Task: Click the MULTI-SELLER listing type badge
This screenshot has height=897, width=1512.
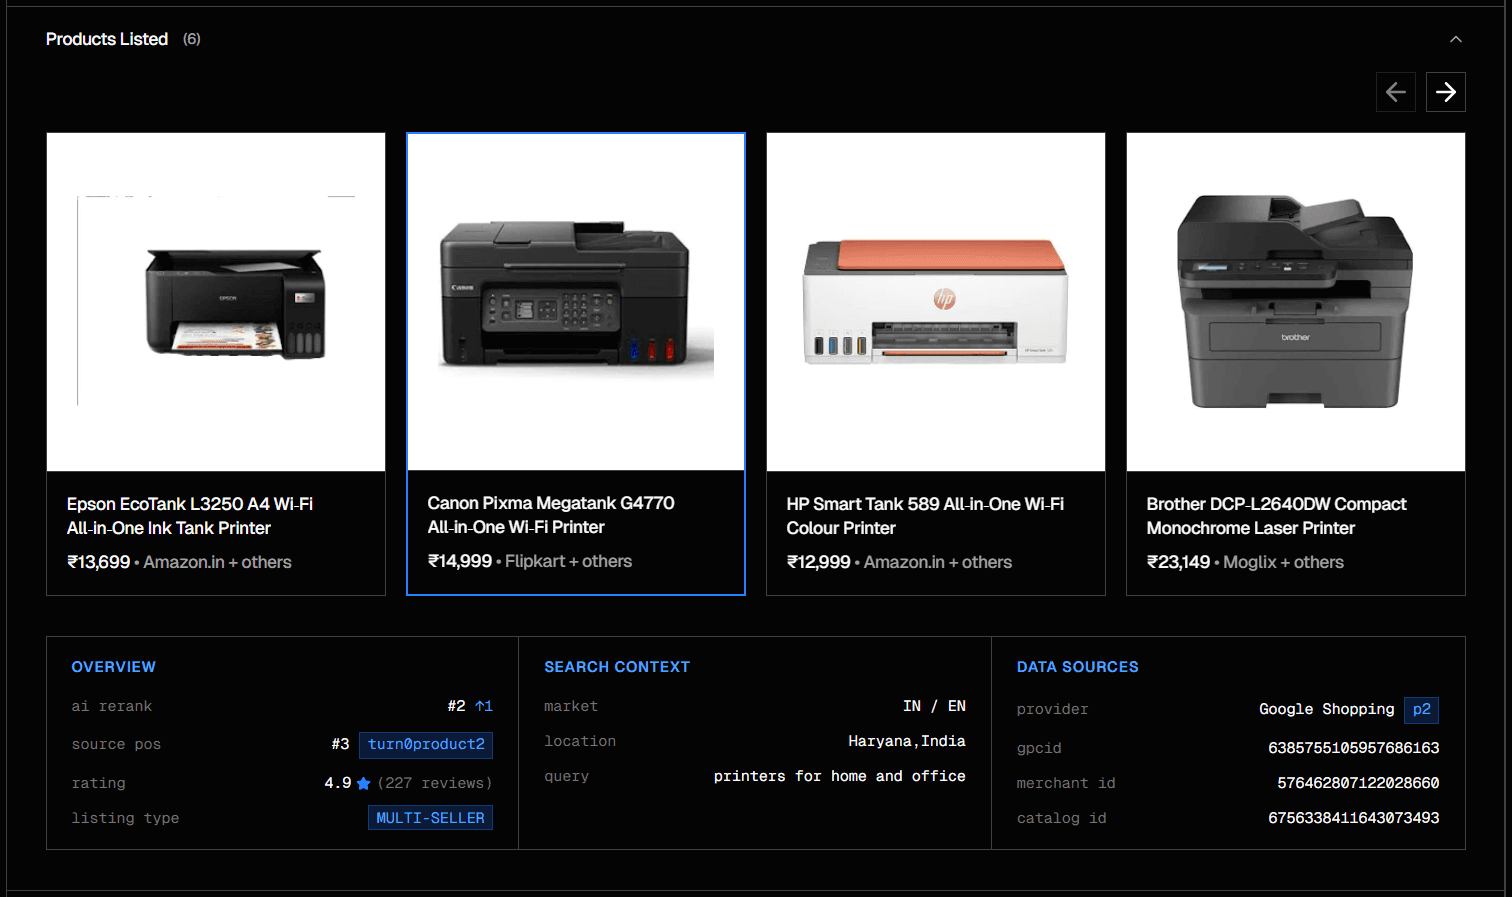Action: pos(430,818)
